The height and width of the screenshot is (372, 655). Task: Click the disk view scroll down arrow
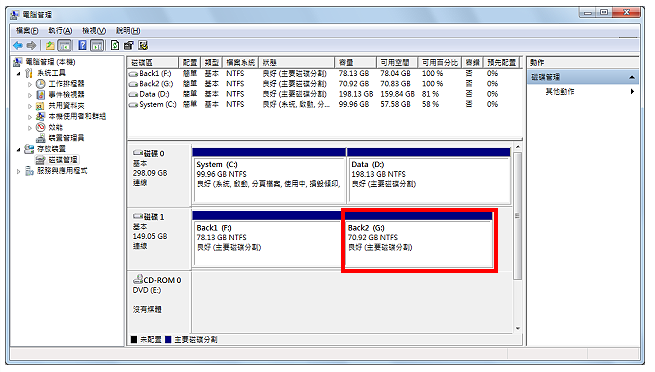coord(517,329)
